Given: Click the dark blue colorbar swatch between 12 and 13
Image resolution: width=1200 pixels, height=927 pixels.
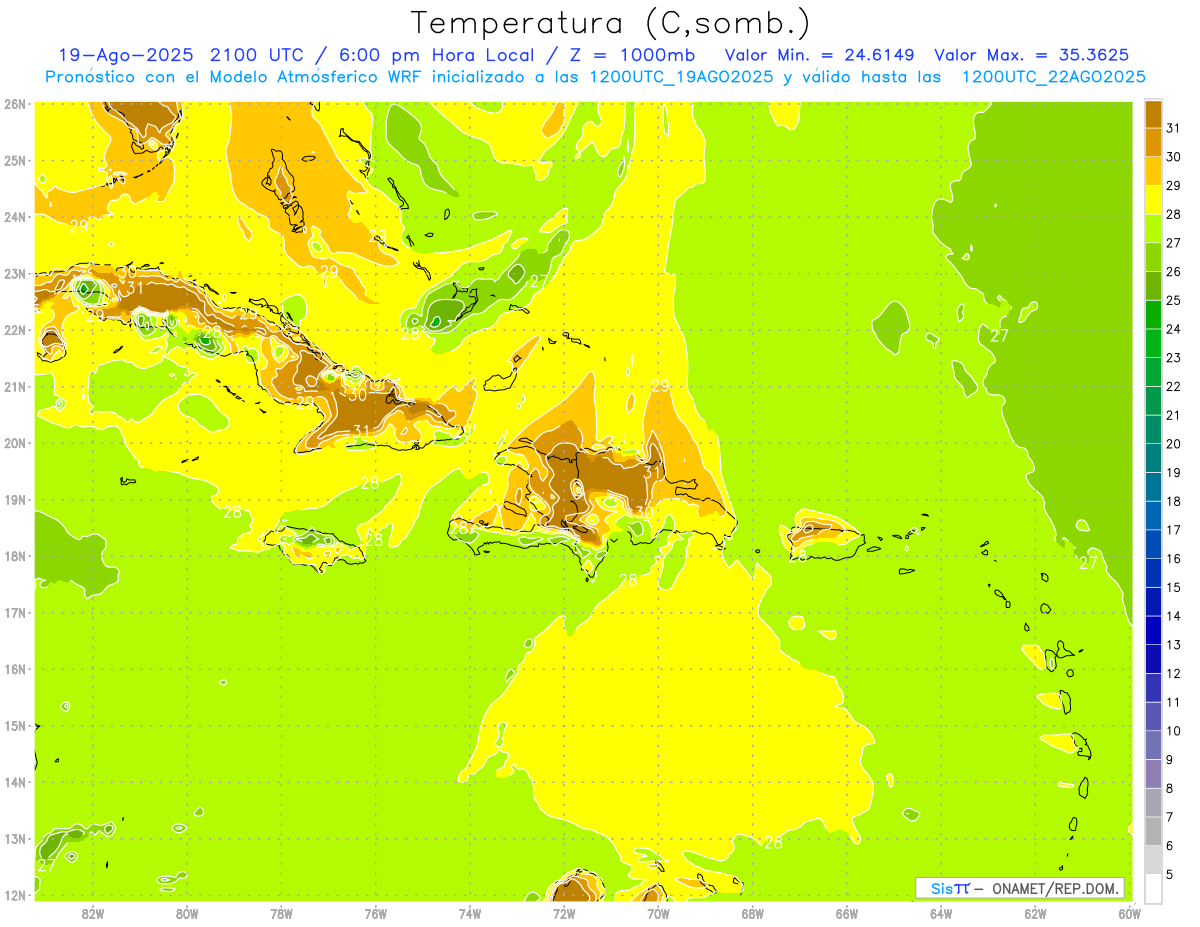Looking at the screenshot, I should (x=1153, y=659).
